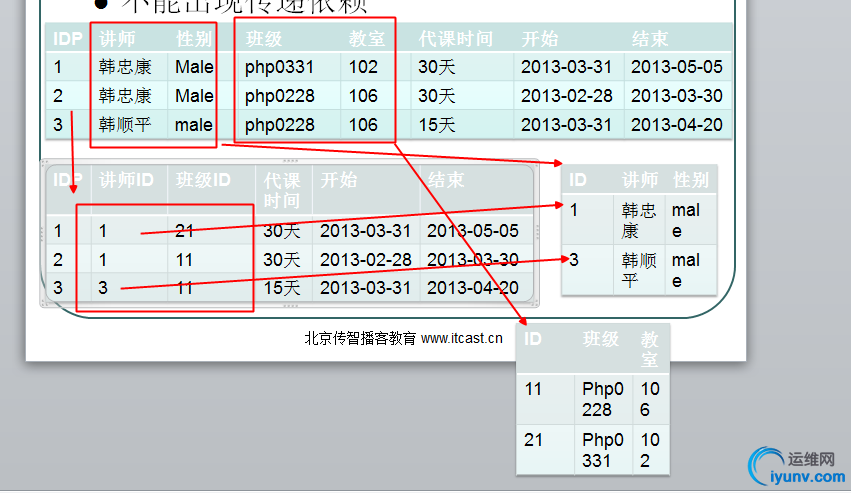Select male cell beside 韩忠康 in lookup table
This screenshot has width=851, height=493.
(685, 220)
